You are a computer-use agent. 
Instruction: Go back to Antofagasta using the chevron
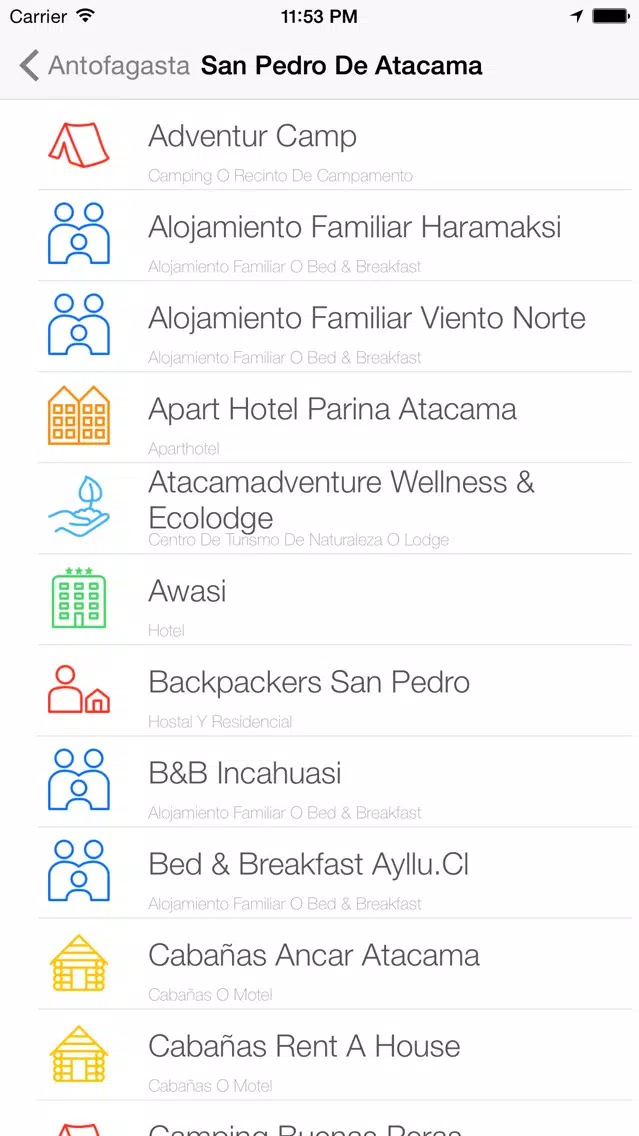29,66
